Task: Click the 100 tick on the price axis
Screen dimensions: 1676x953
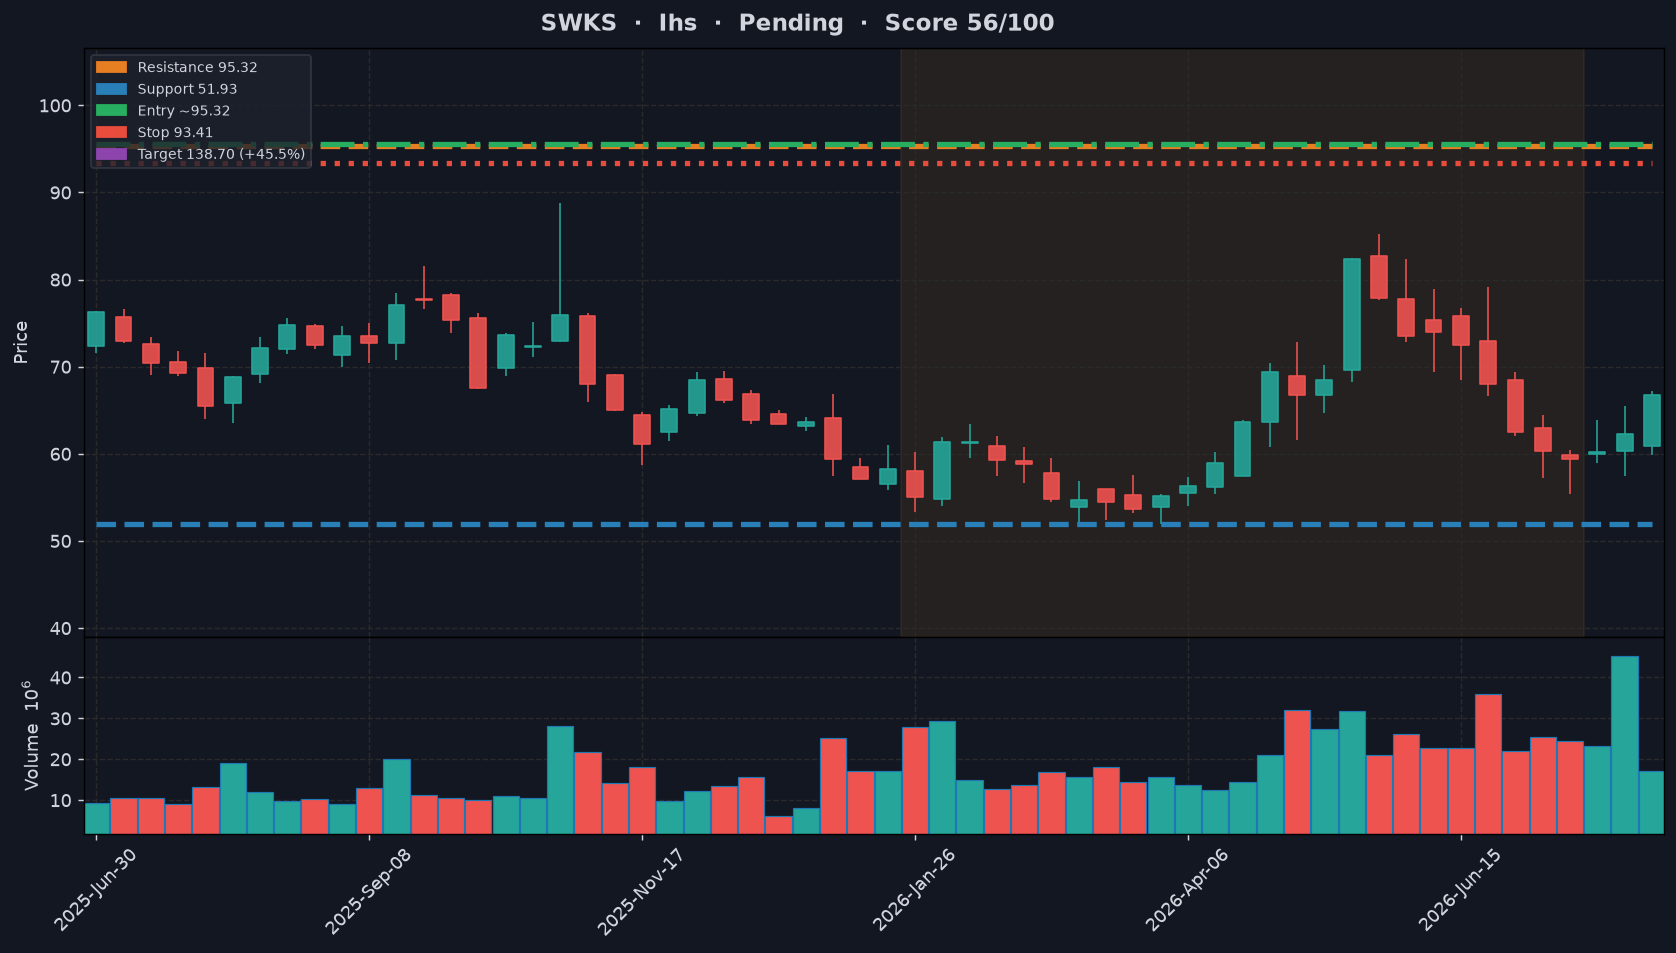Action: [55, 106]
